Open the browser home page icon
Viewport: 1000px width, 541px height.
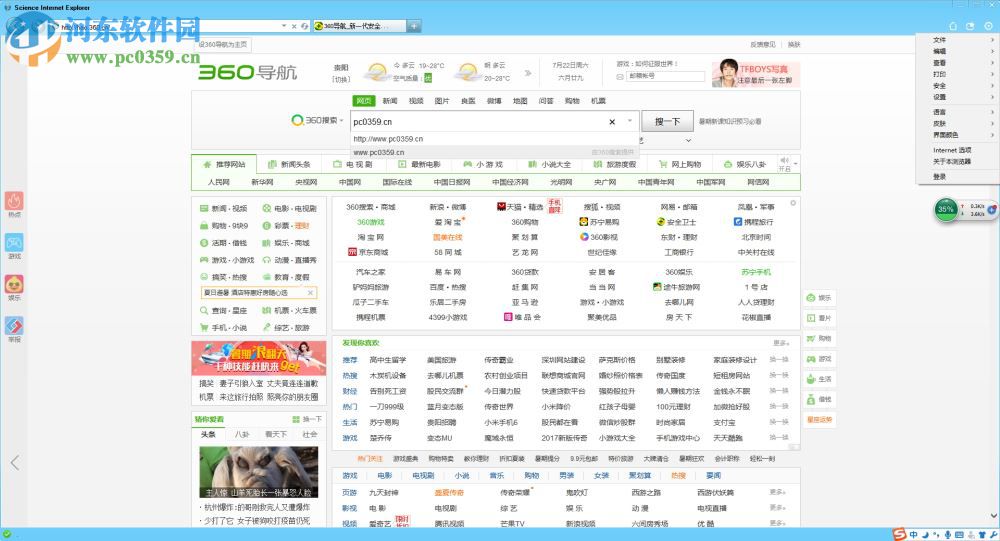tap(953, 26)
